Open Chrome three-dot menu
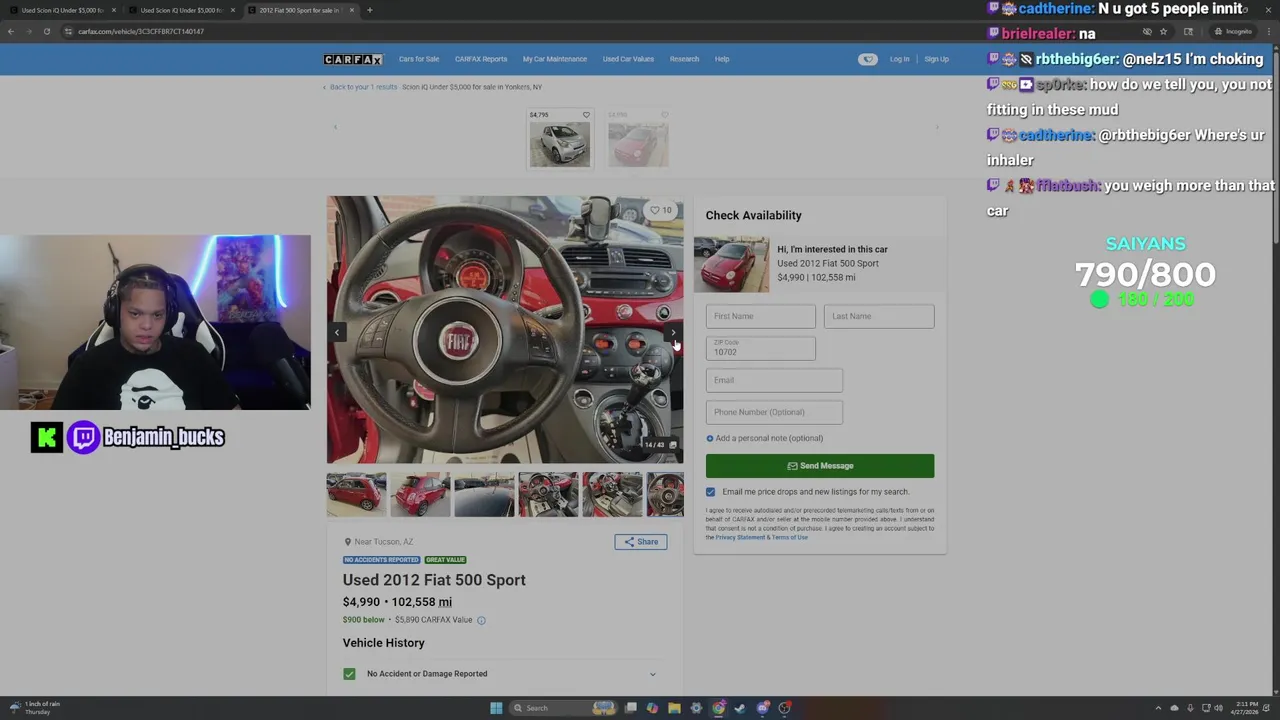 pos(1270,31)
